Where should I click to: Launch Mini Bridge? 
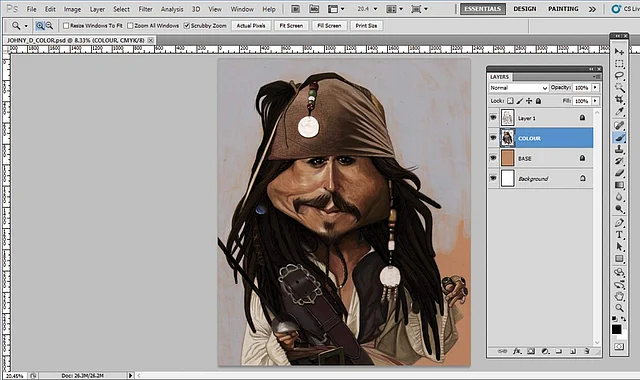tap(314, 9)
